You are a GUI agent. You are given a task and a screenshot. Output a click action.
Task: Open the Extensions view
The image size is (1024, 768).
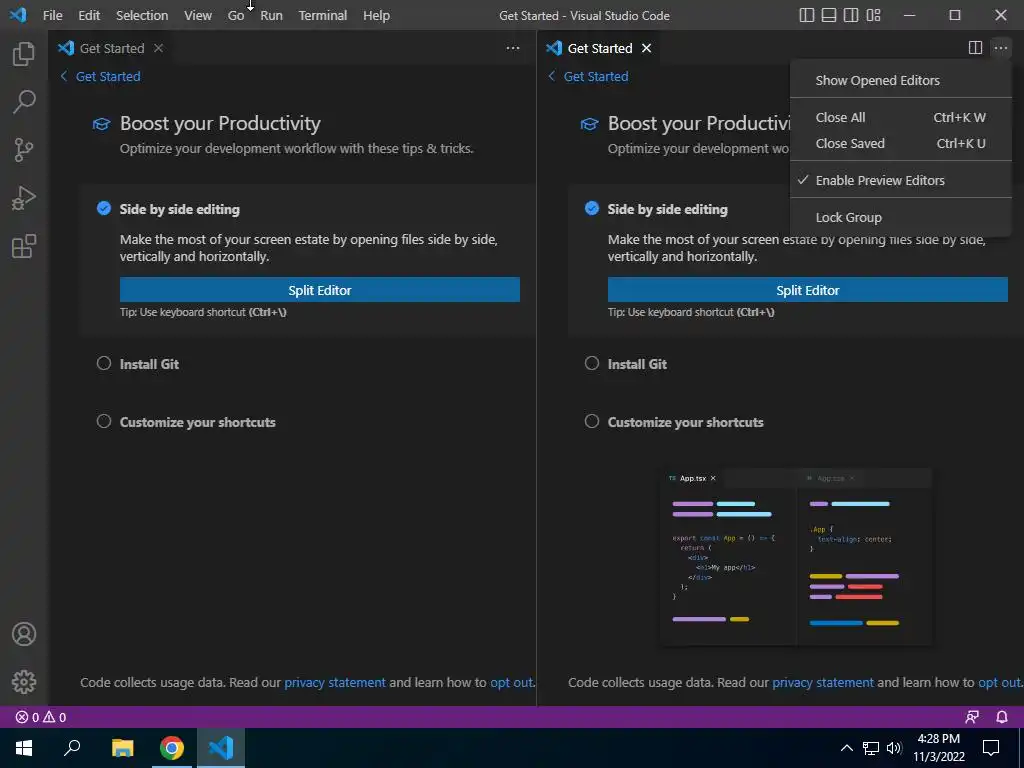click(x=24, y=246)
